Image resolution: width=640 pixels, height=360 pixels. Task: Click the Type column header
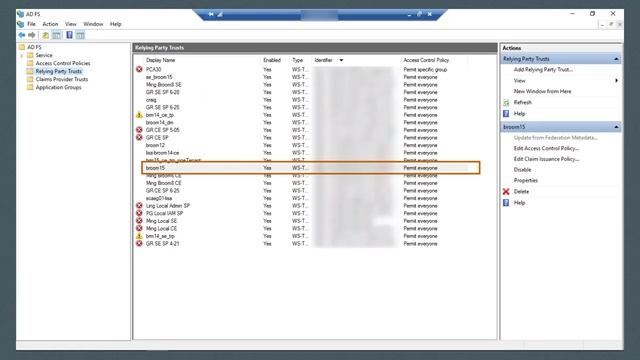[x=298, y=60]
